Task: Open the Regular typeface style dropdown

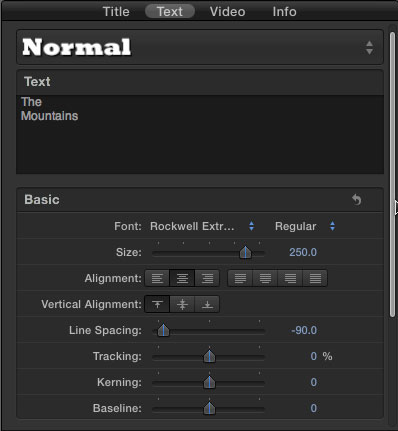Action: (x=305, y=226)
